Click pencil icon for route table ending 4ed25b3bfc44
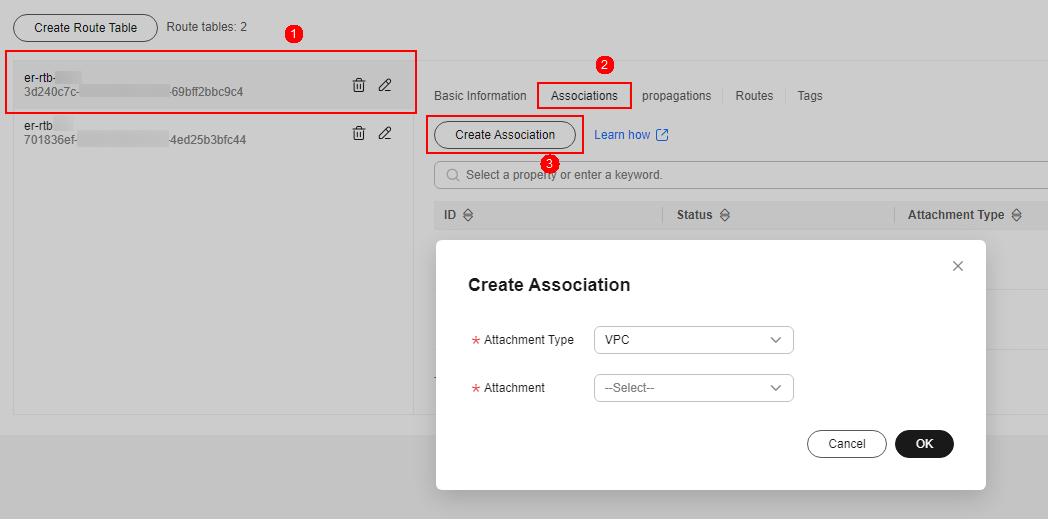The height and width of the screenshot is (519, 1048). click(385, 133)
